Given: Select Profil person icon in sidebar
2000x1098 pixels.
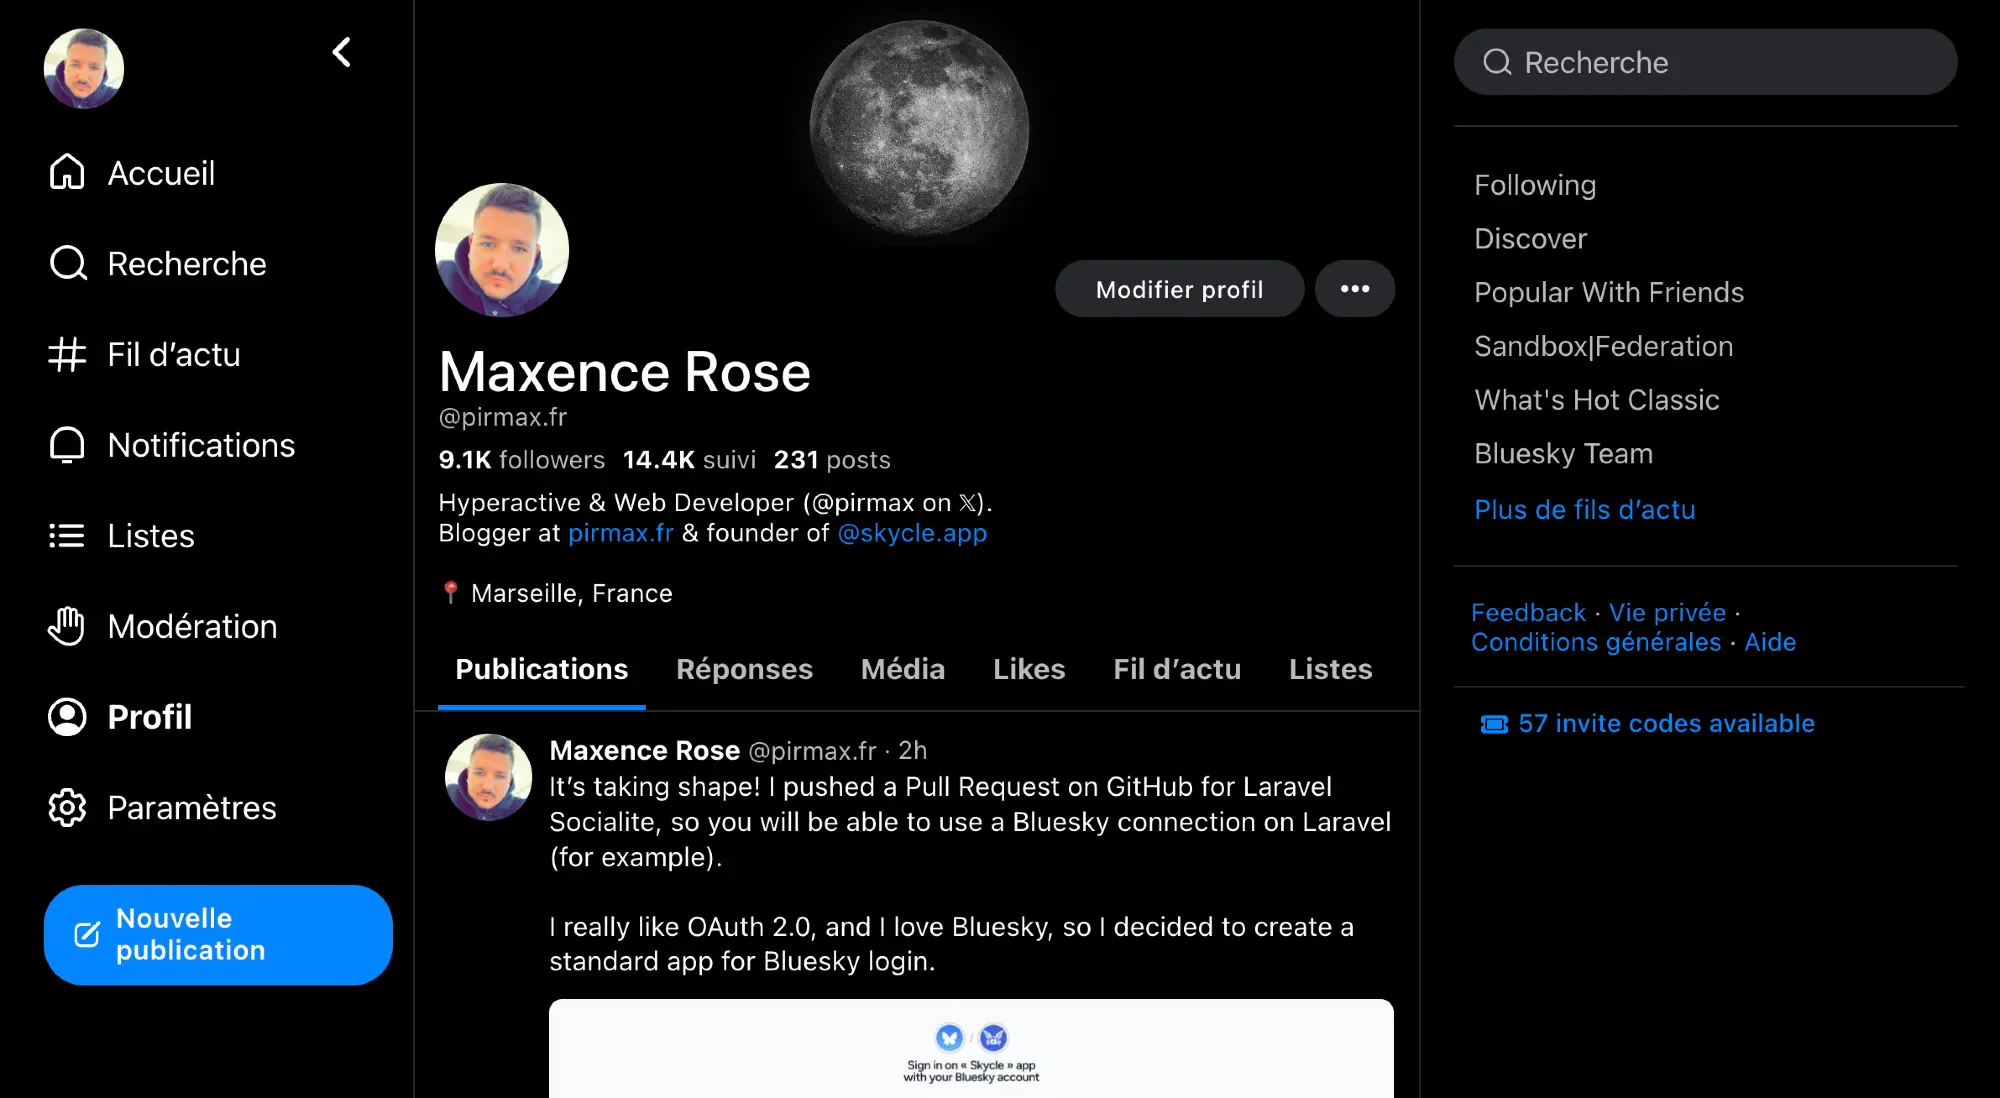Looking at the screenshot, I should (x=67, y=716).
